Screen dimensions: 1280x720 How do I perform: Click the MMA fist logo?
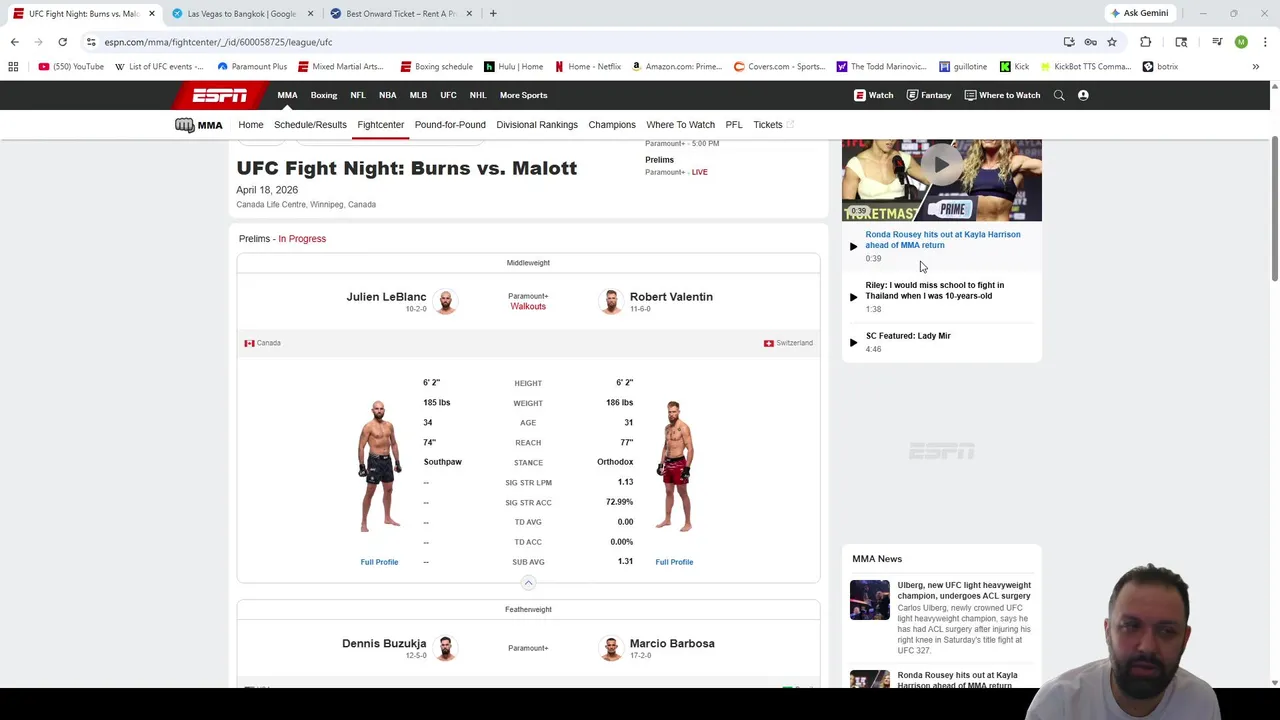(198, 125)
